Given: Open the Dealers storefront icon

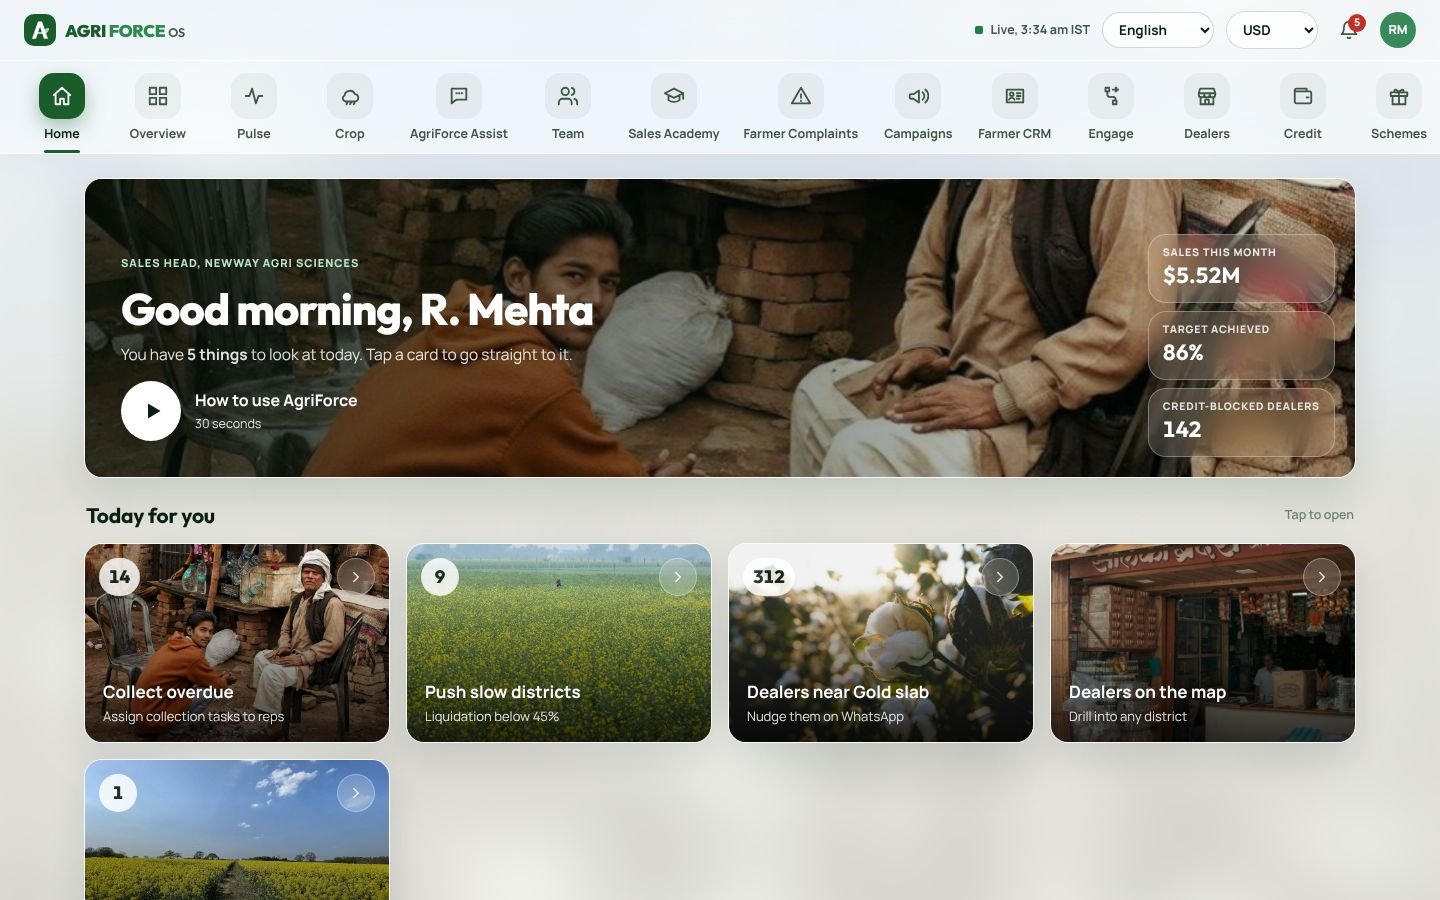Looking at the screenshot, I should click(1207, 96).
